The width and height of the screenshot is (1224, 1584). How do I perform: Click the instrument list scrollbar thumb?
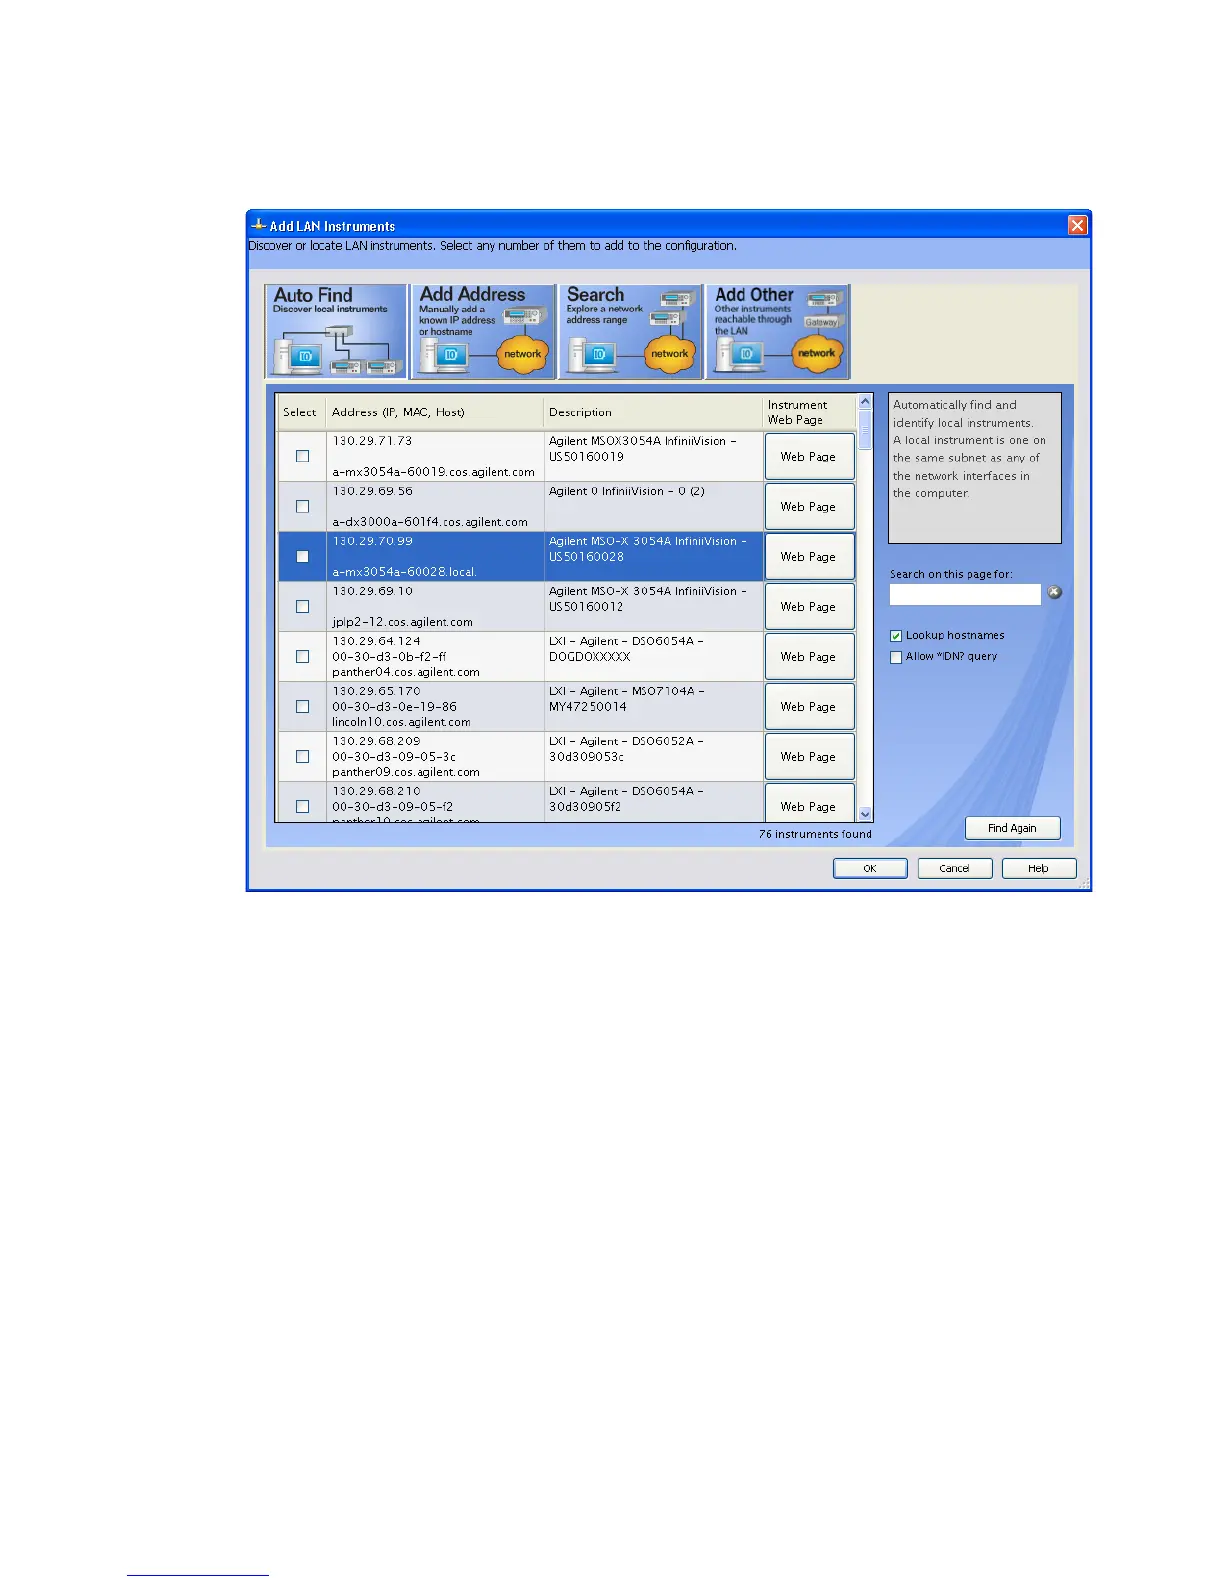click(866, 429)
